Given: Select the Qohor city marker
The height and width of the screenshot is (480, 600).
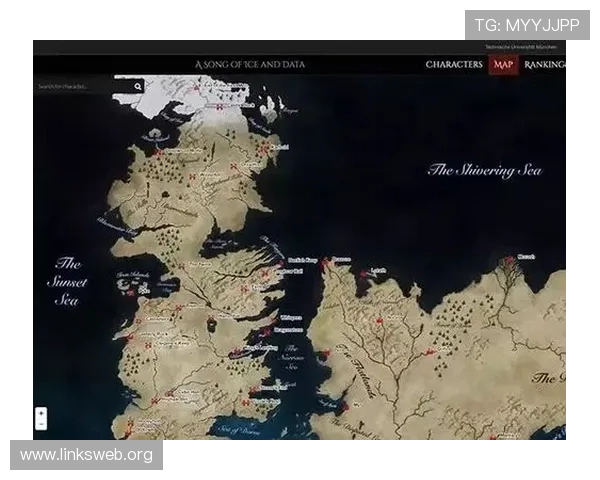Looking at the screenshot, I should tap(428, 352).
